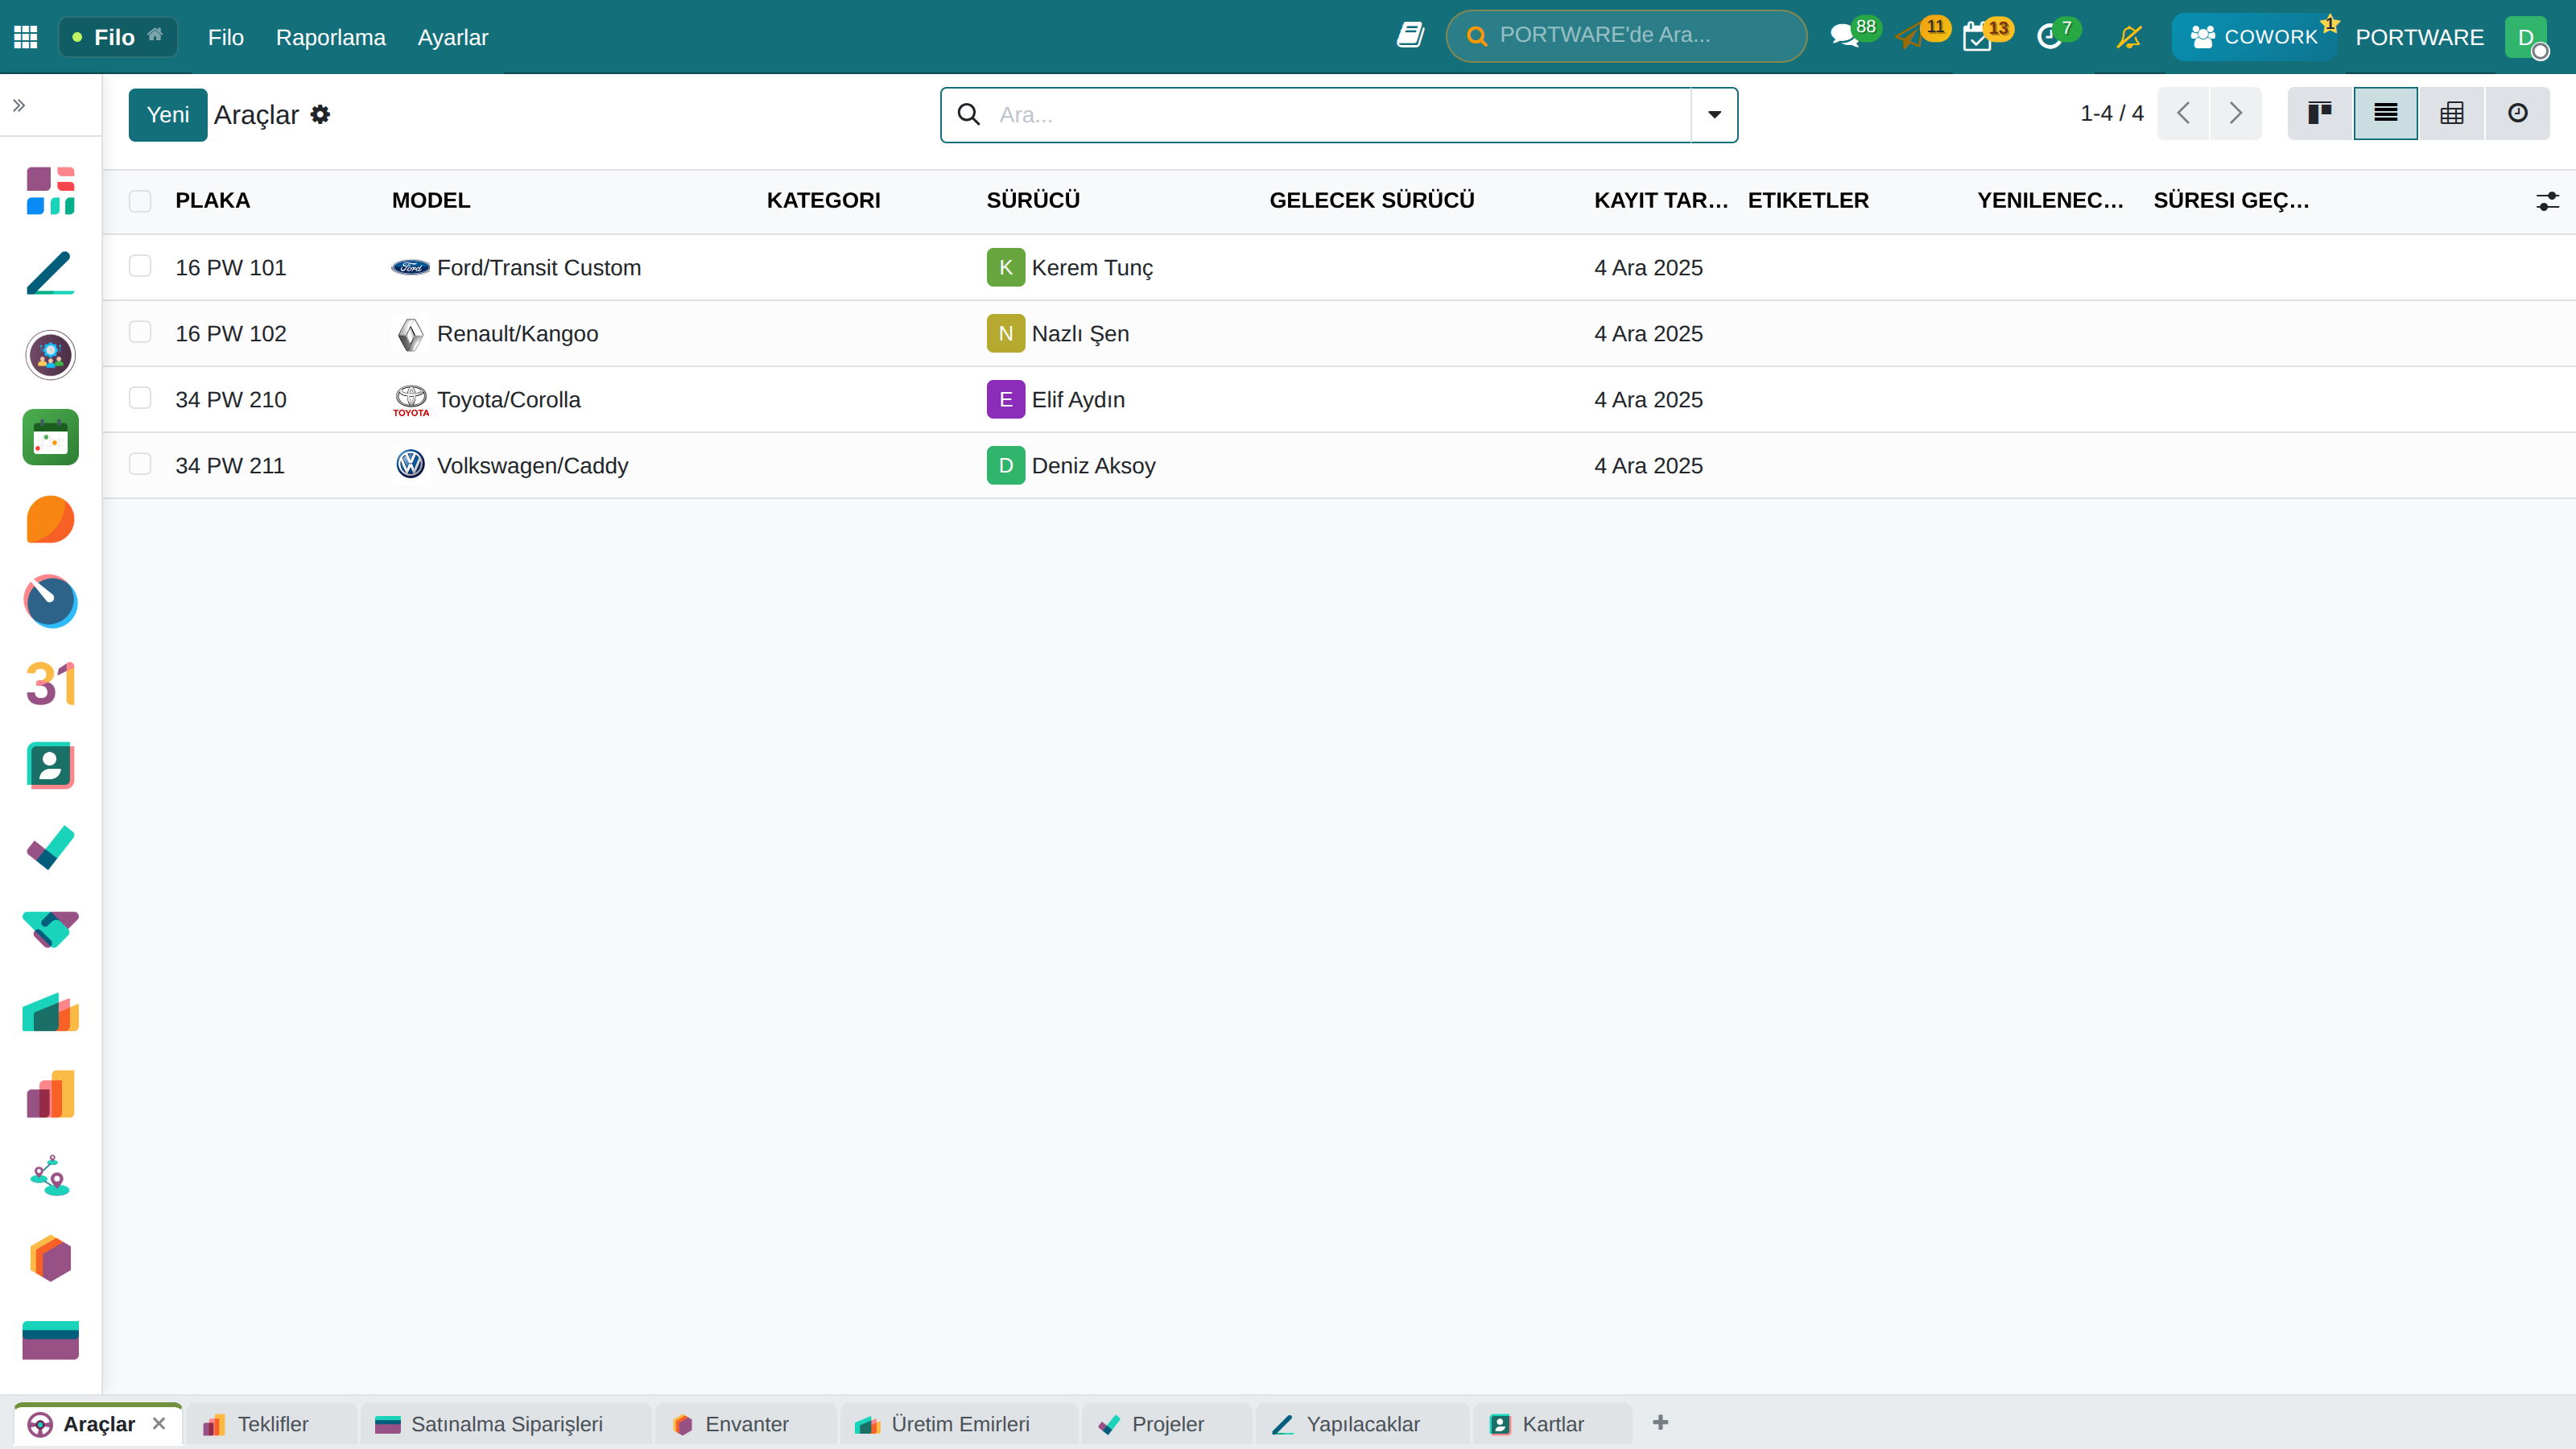Open optional columns adjust settings

pos(2547,201)
